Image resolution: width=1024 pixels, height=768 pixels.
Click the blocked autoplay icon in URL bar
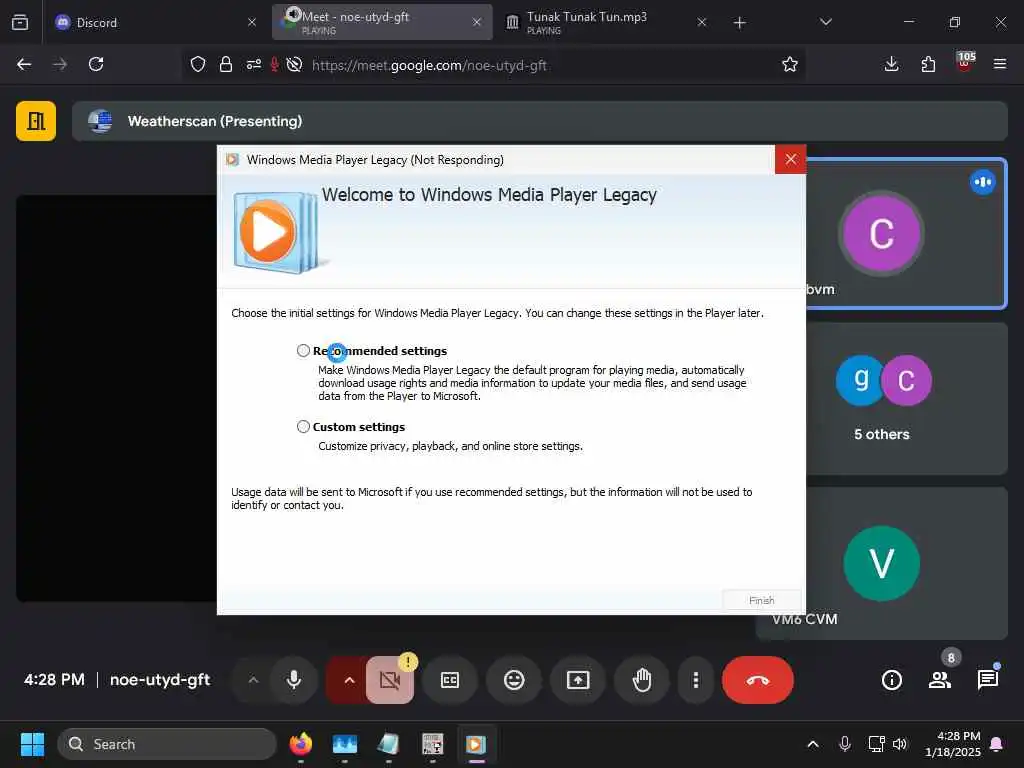click(x=295, y=64)
